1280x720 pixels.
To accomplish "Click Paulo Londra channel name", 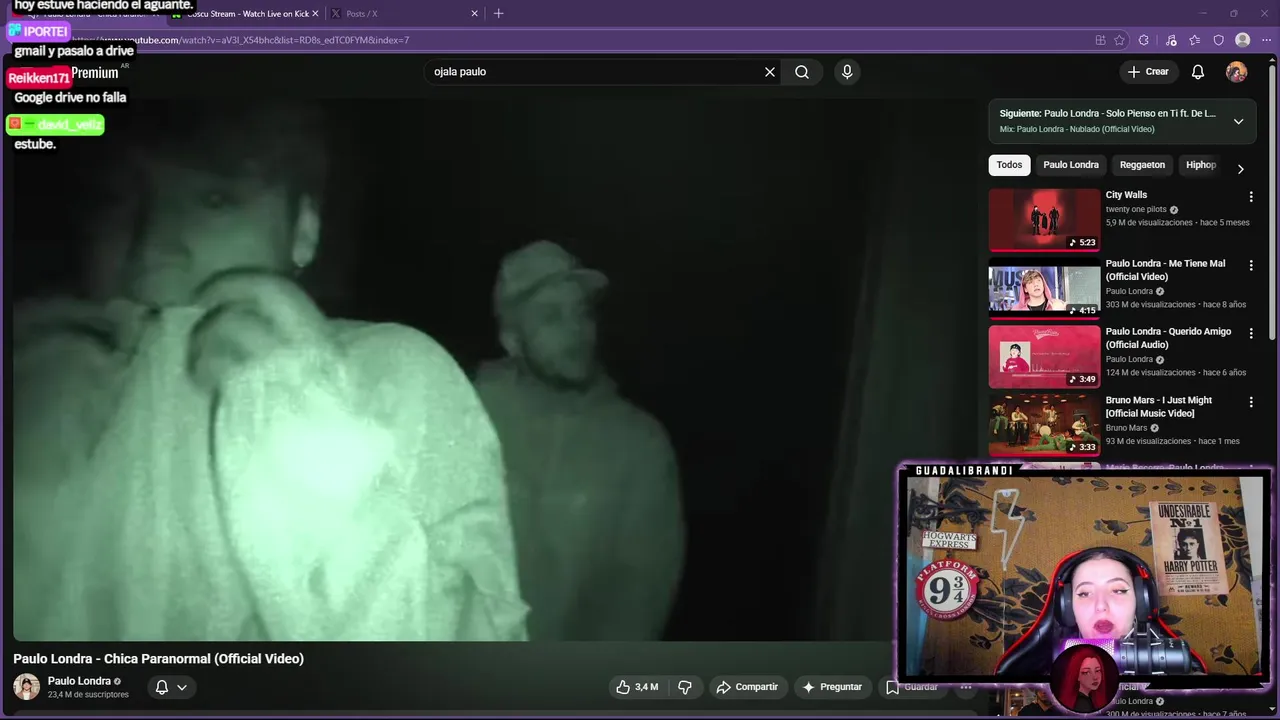I will click(x=79, y=681).
